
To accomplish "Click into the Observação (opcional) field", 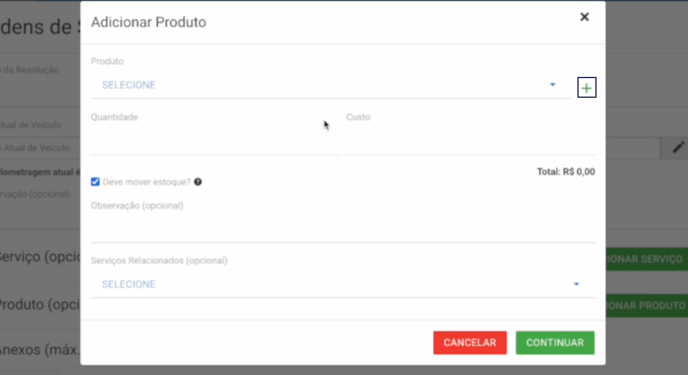I will (343, 229).
